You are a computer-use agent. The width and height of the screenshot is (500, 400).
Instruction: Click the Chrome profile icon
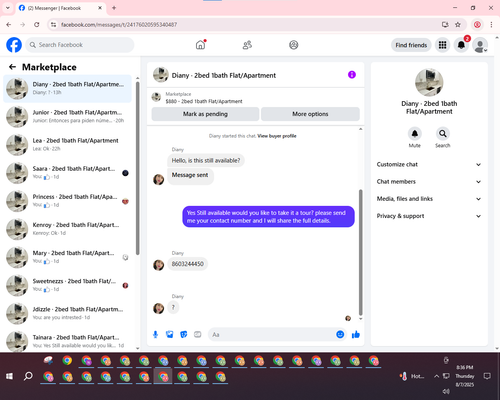477,25
